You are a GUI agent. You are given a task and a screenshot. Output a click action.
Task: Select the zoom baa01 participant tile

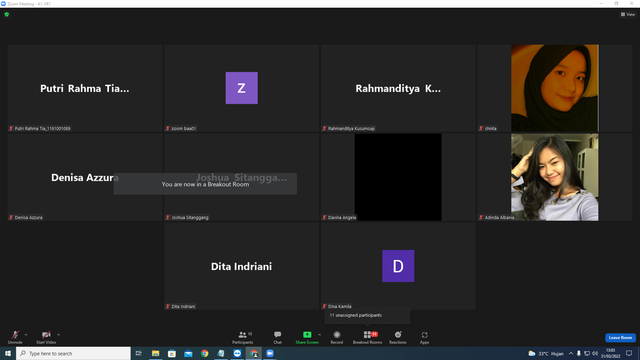coord(242,88)
